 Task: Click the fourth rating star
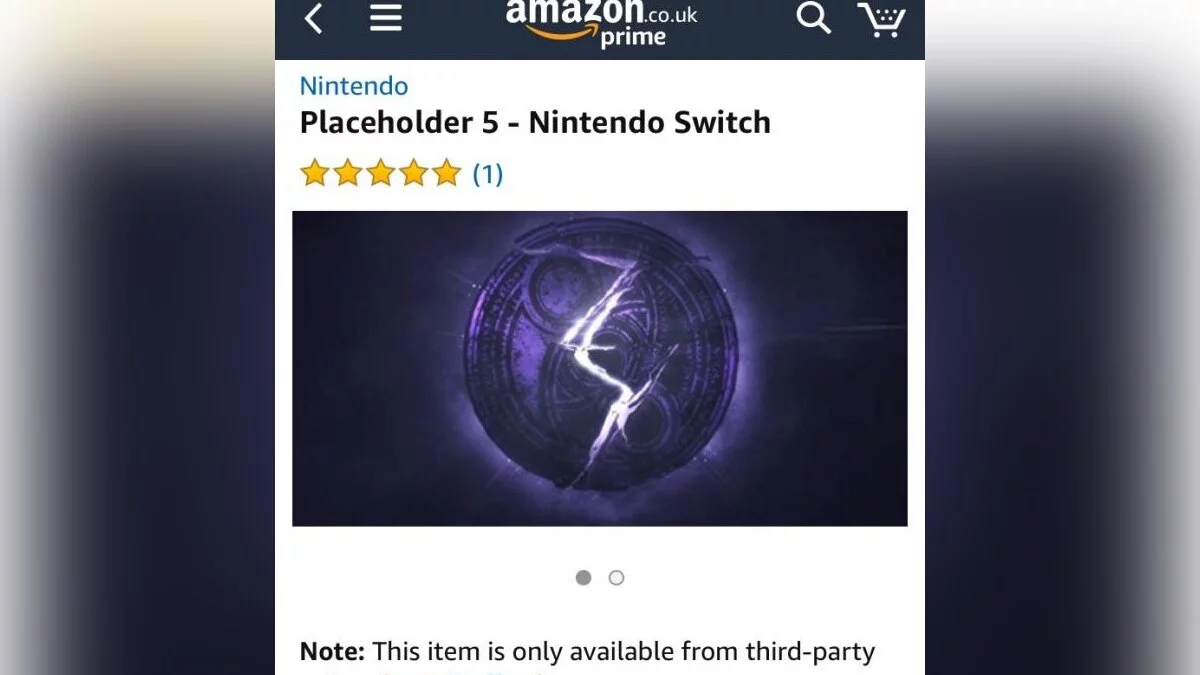point(413,173)
